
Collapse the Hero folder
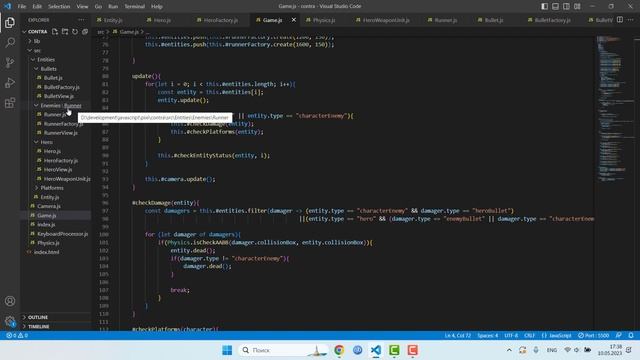[47, 142]
